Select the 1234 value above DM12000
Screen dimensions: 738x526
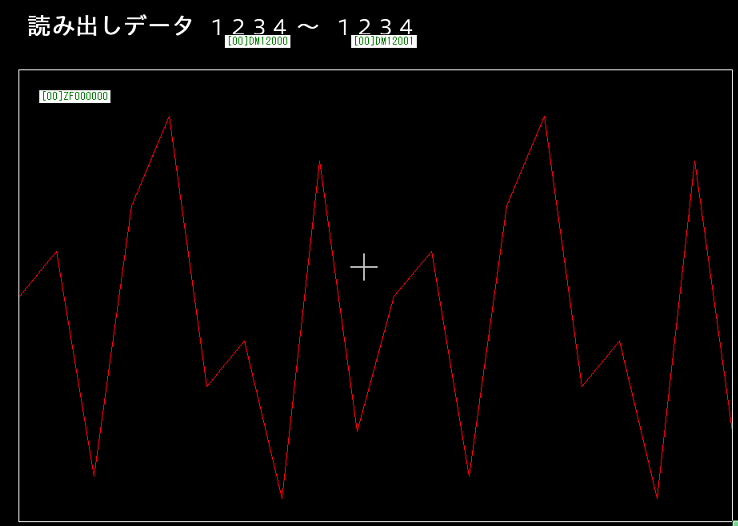(249, 27)
